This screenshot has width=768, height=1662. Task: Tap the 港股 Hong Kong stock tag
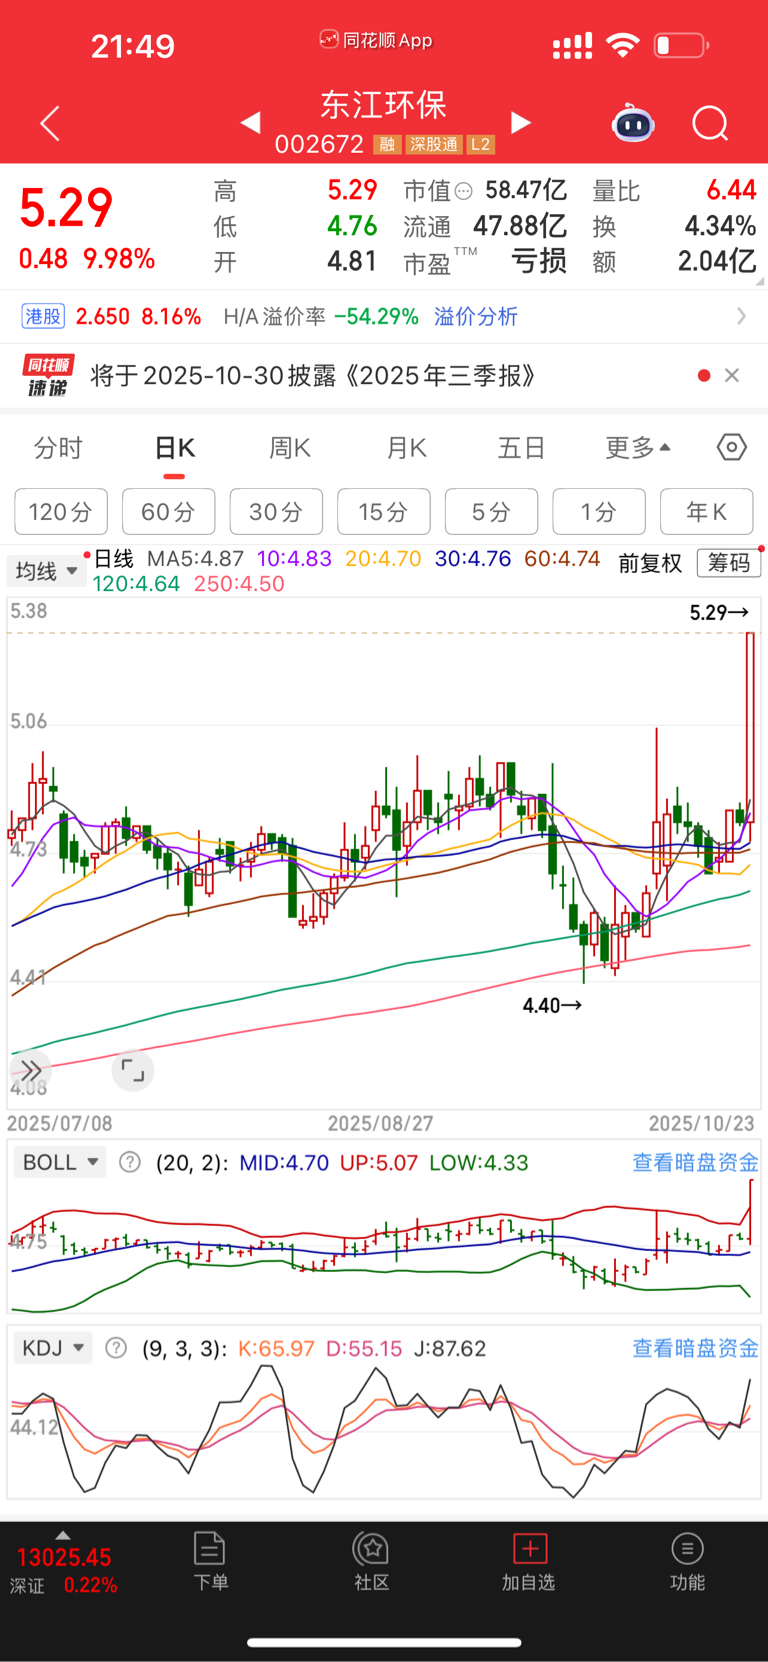point(43,317)
